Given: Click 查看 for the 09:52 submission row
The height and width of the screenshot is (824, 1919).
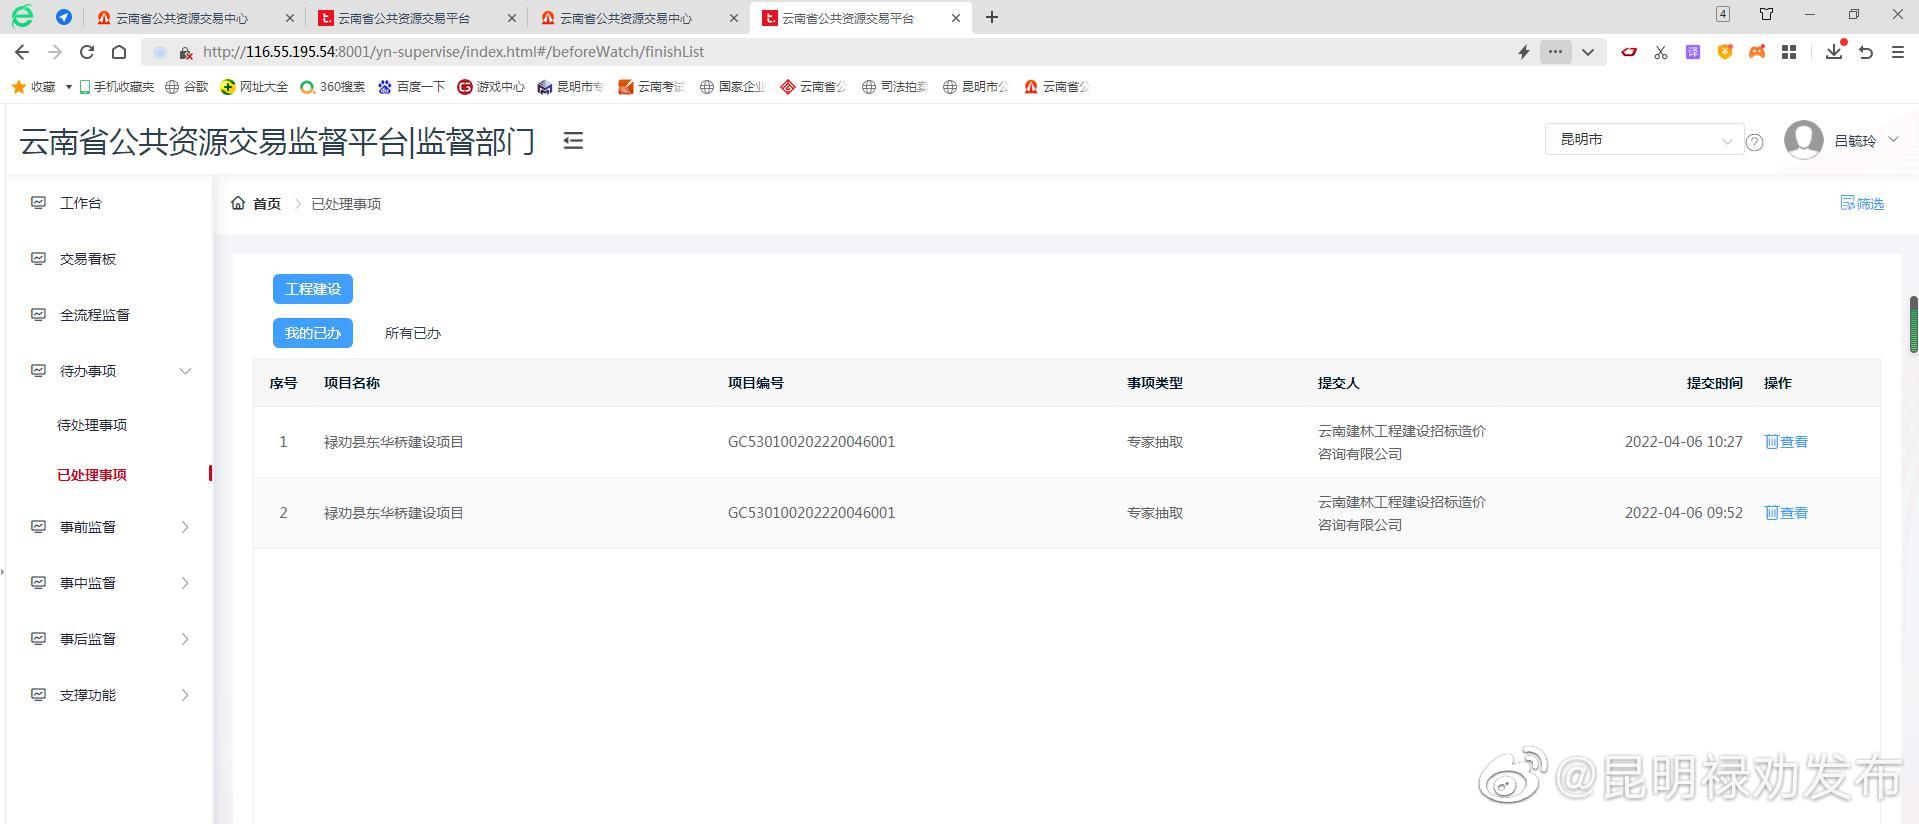Looking at the screenshot, I should pyautogui.click(x=1786, y=513).
